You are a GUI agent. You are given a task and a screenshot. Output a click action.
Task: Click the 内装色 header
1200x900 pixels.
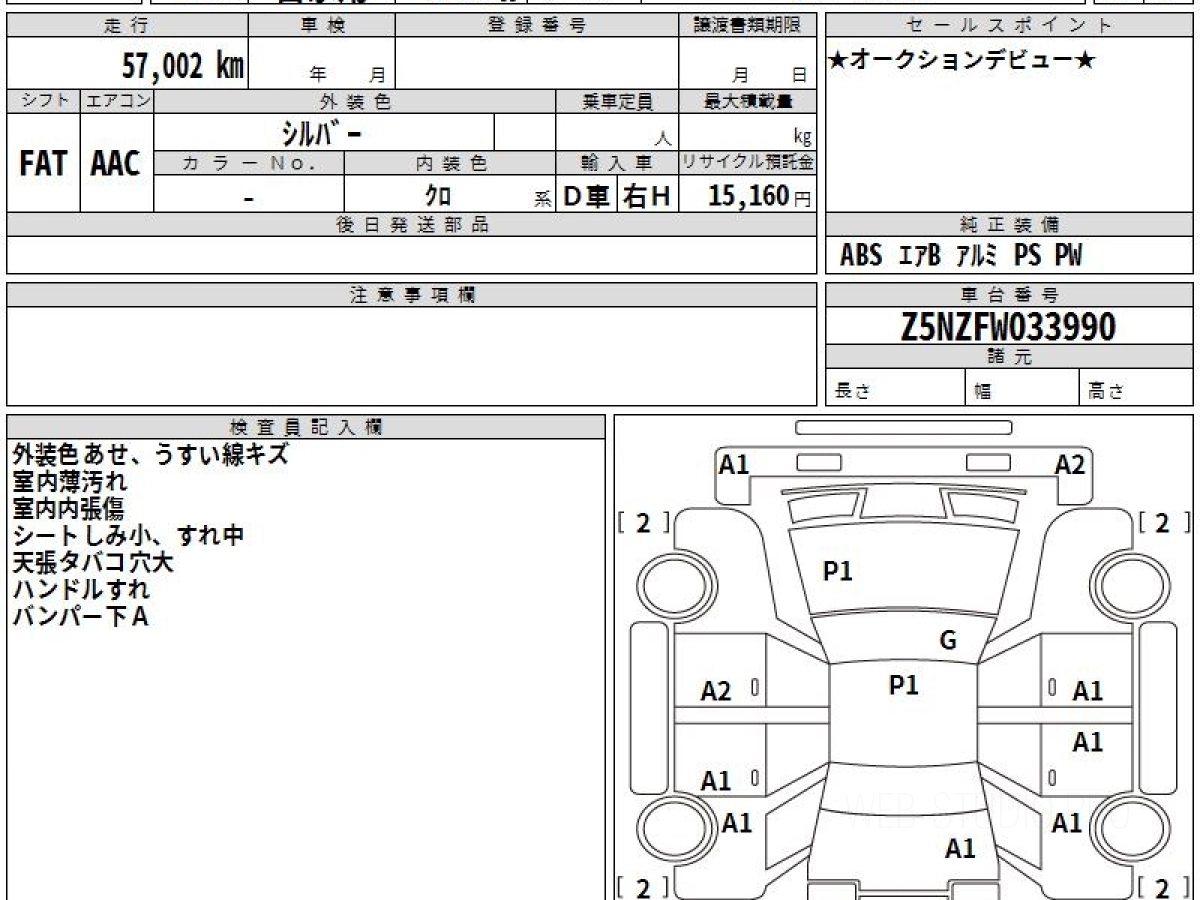point(450,164)
